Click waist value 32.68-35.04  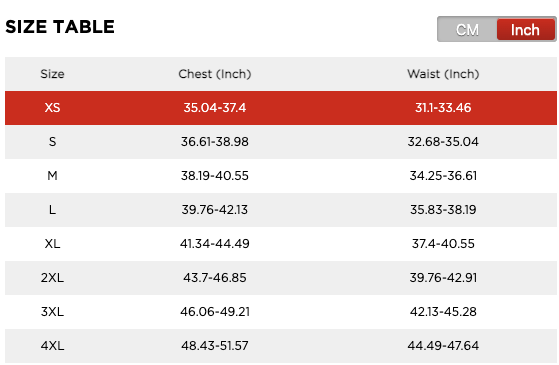click(x=443, y=142)
